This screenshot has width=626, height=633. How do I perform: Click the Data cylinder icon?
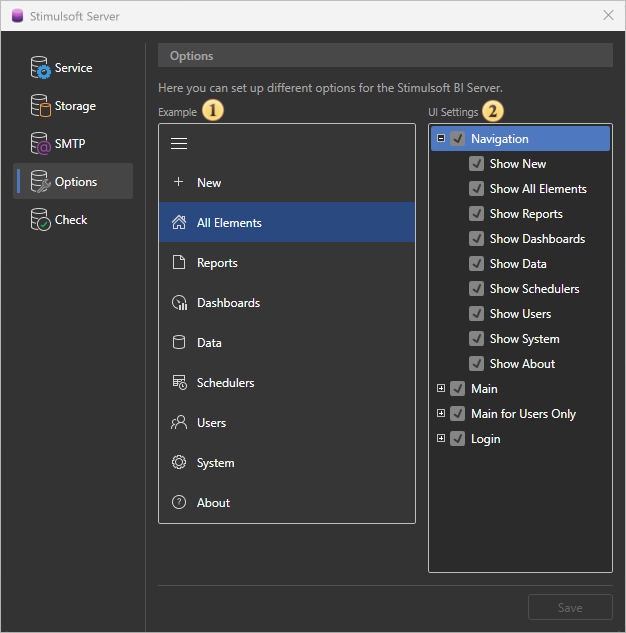[179, 343]
